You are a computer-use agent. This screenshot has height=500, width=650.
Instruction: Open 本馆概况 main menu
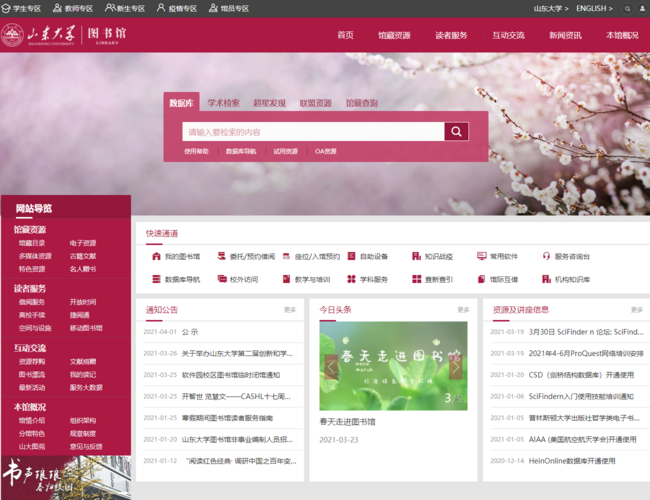point(622,35)
